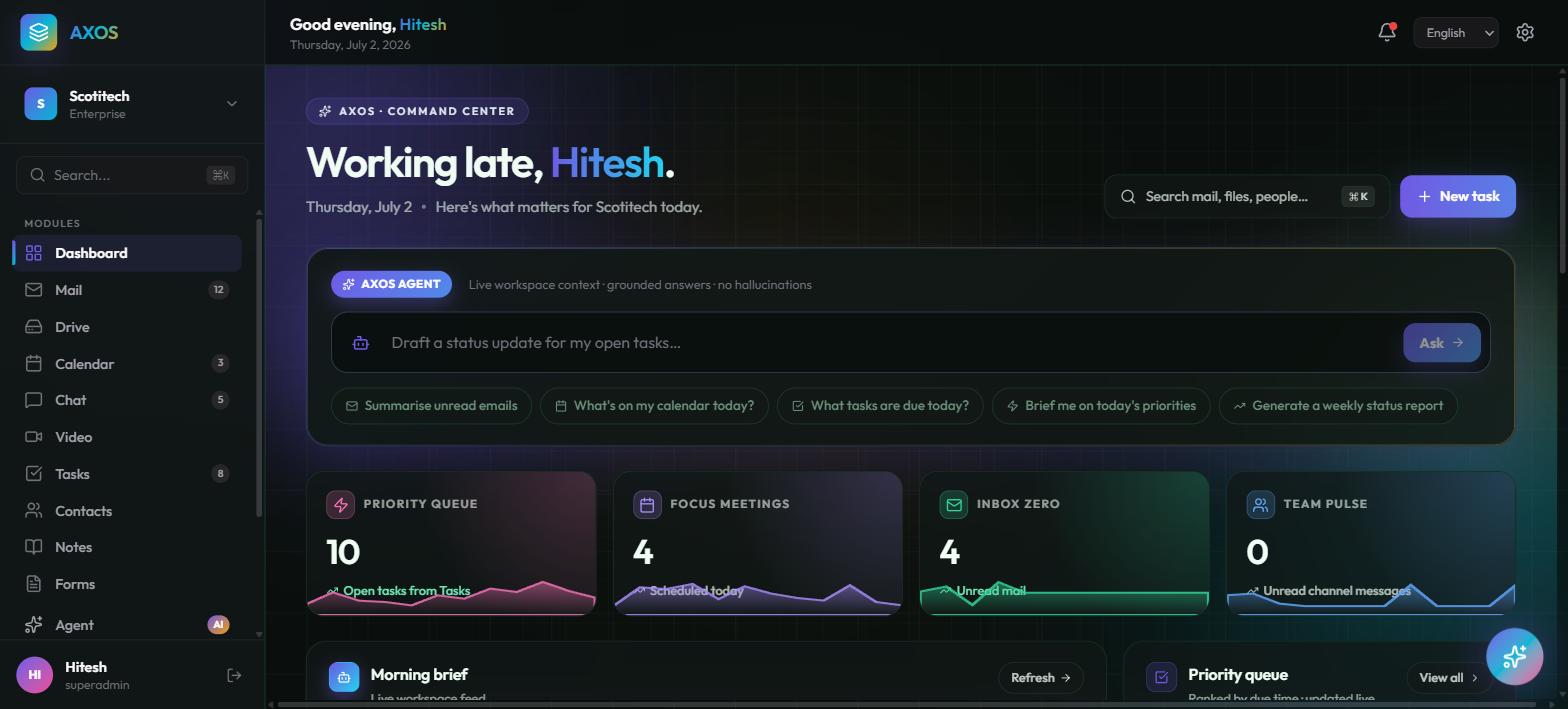Click the AXOS AGENT badge
The width and height of the screenshot is (1568, 709).
coord(391,284)
